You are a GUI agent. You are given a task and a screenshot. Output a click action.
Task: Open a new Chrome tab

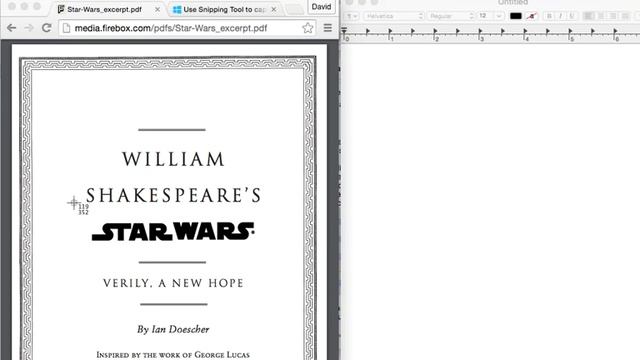(294, 9)
